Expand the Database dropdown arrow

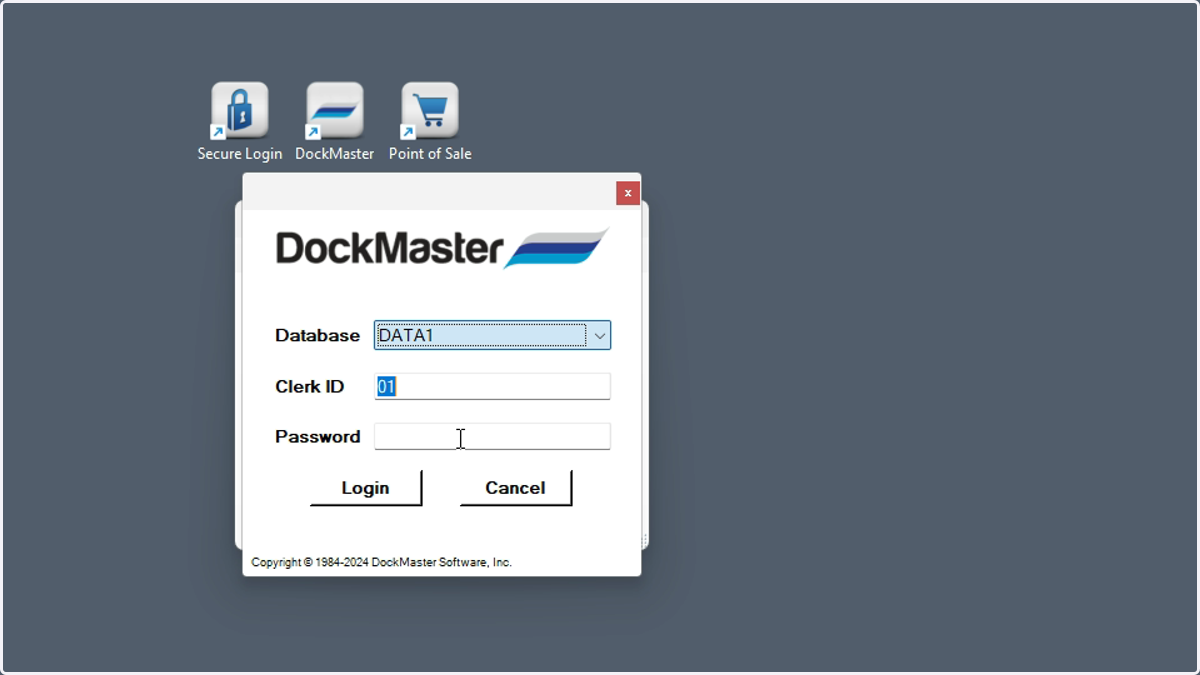click(x=599, y=336)
